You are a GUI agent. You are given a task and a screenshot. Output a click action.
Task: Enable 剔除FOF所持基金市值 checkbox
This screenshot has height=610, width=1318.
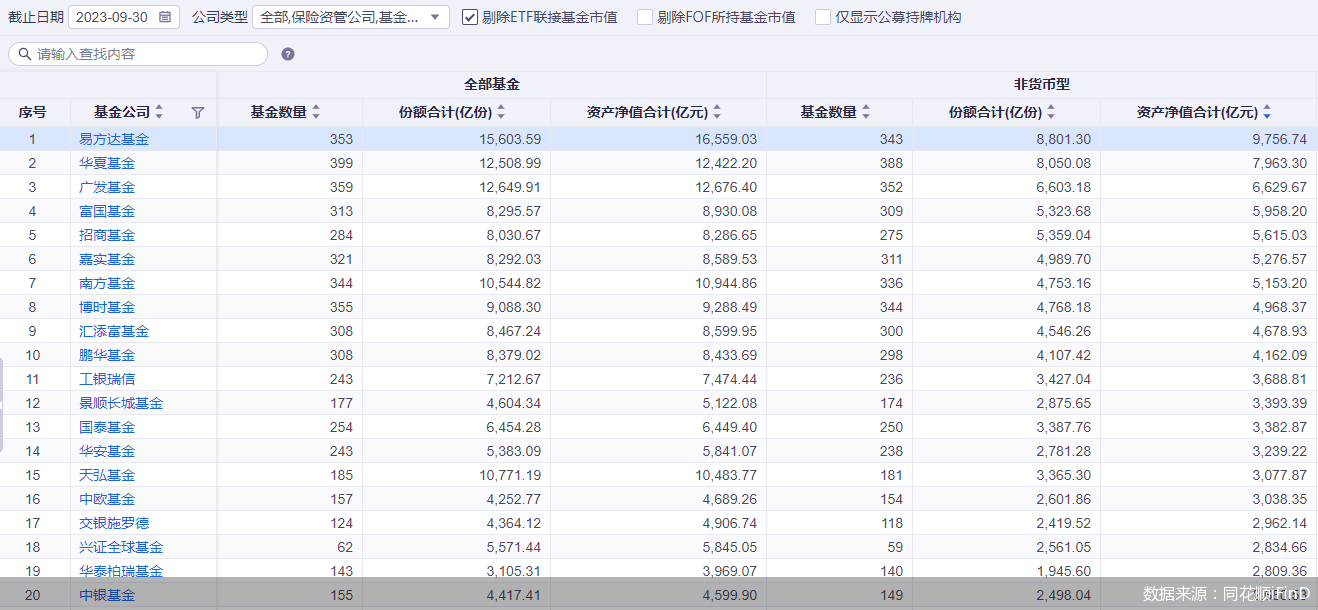[645, 17]
